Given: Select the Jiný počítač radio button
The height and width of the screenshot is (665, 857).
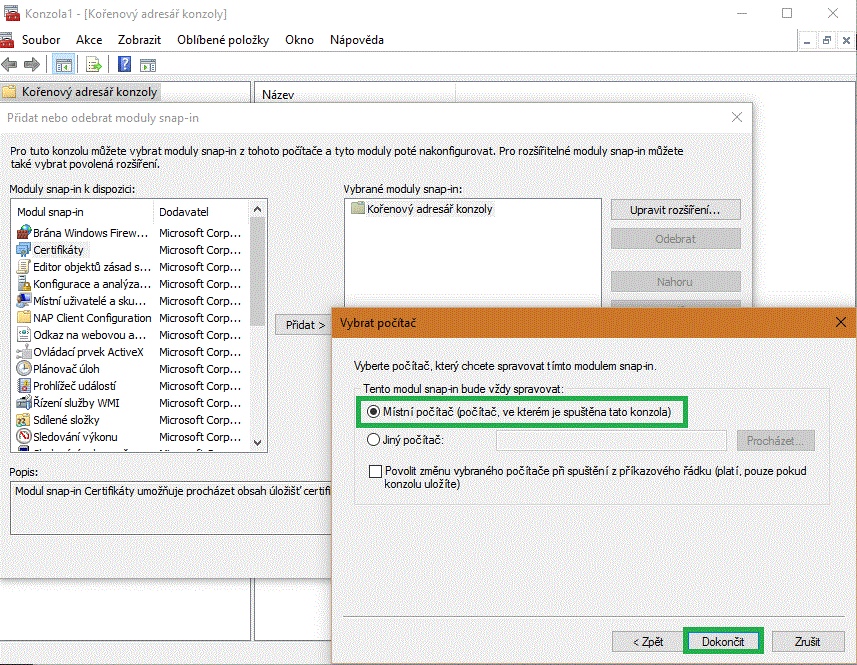Looking at the screenshot, I should [374, 440].
